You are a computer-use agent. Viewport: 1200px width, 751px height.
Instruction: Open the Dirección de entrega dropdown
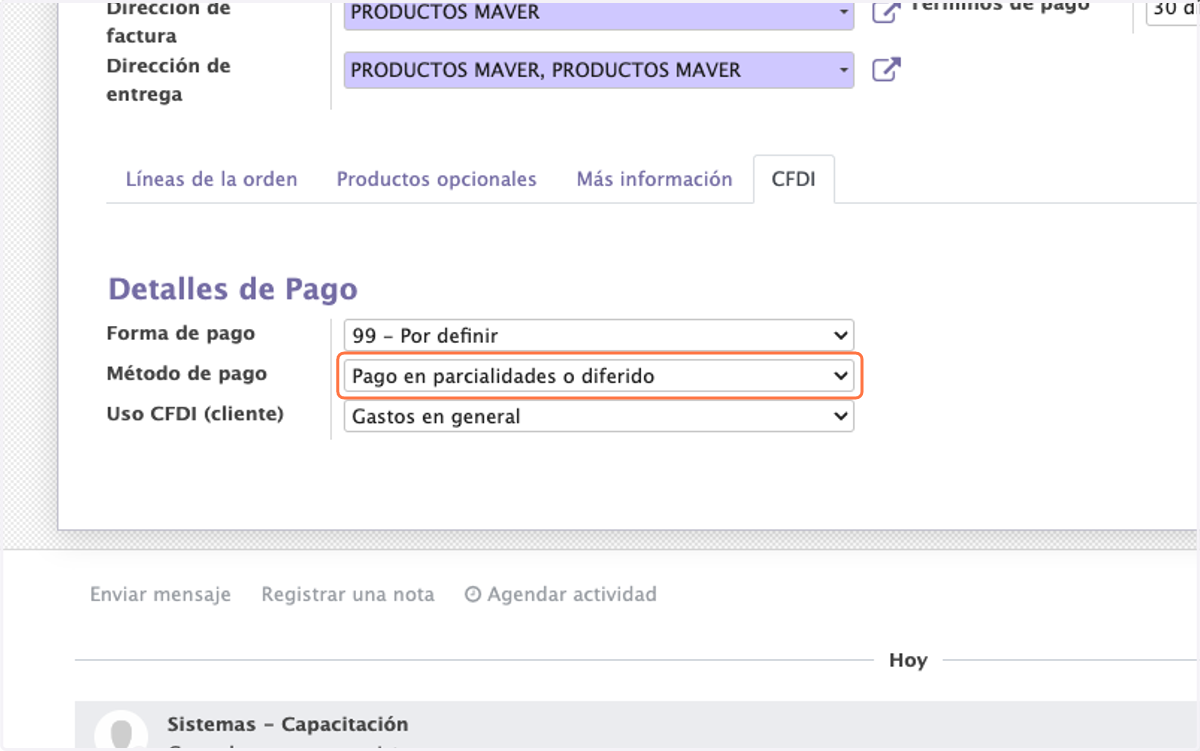click(x=599, y=70)
